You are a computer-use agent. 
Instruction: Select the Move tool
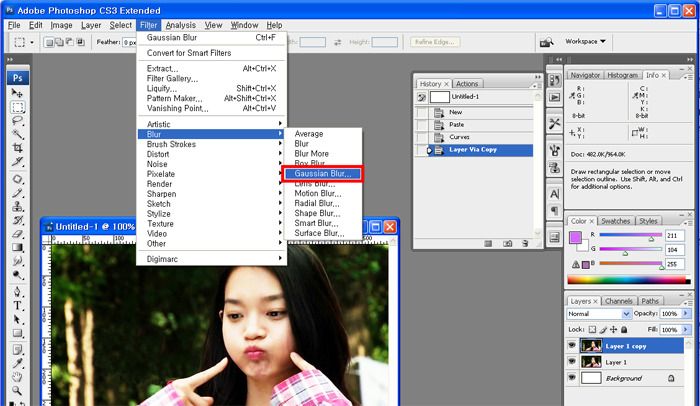(x=17, y=93)
